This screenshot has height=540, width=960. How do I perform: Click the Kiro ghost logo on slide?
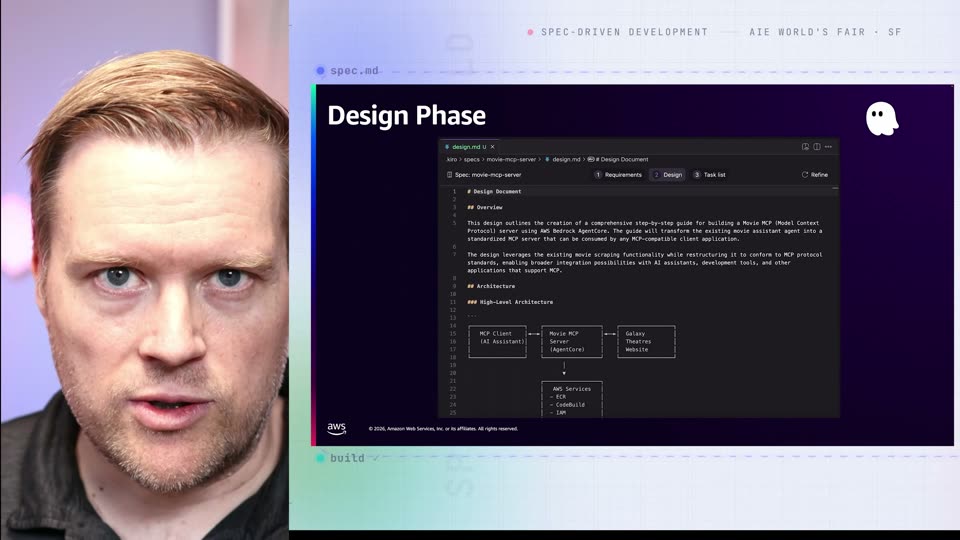coord(882,119)
